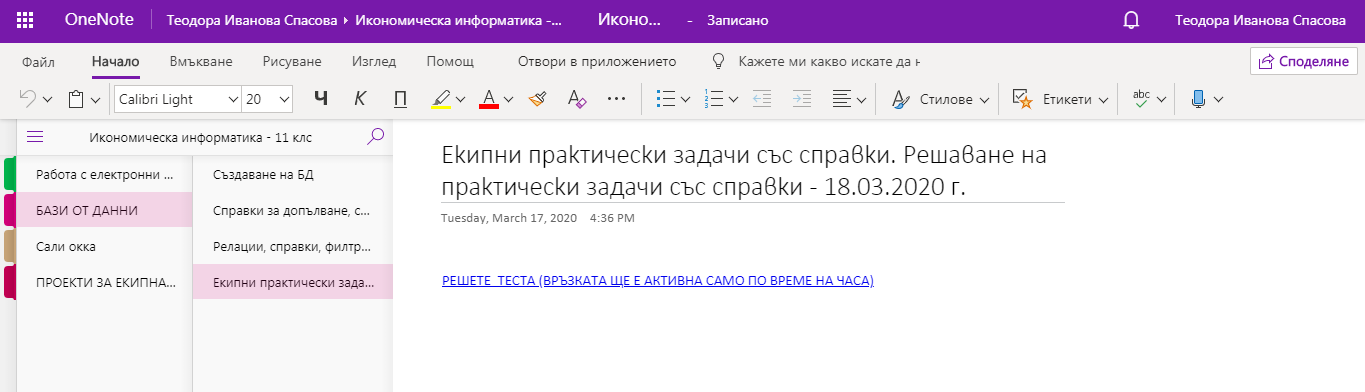Screen dimensions: 1365x392
Task: Click the Undo arrow icon
Action: click(x=28, y=99)
